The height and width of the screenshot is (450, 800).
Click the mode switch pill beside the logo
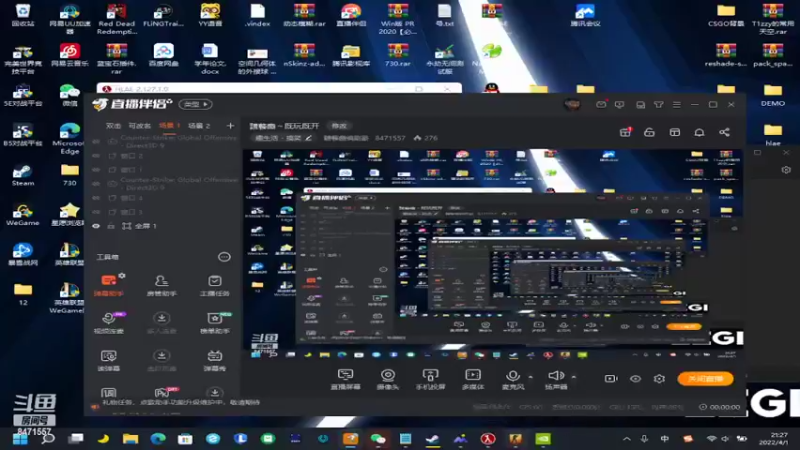[195, 104]
